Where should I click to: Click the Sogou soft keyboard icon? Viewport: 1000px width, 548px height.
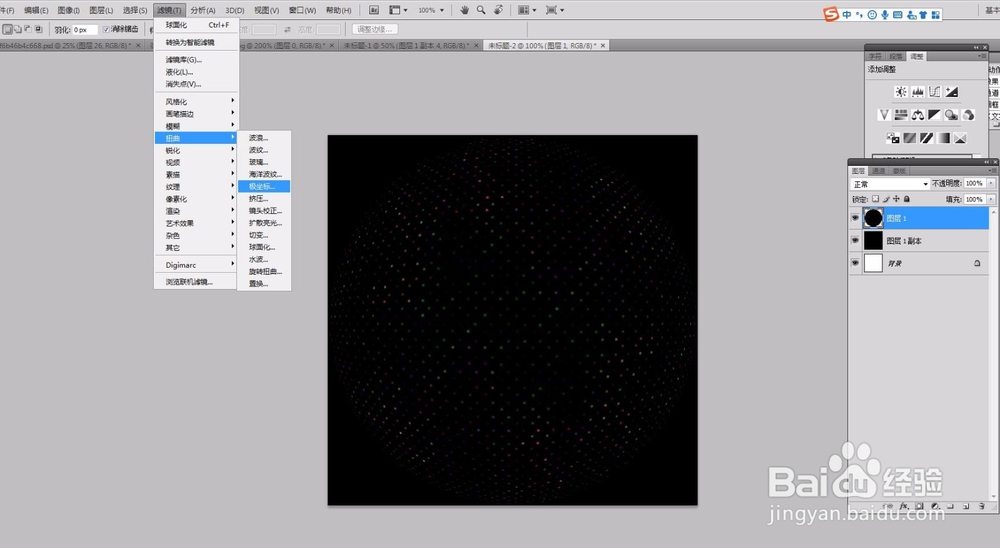[x=897, y=14]
